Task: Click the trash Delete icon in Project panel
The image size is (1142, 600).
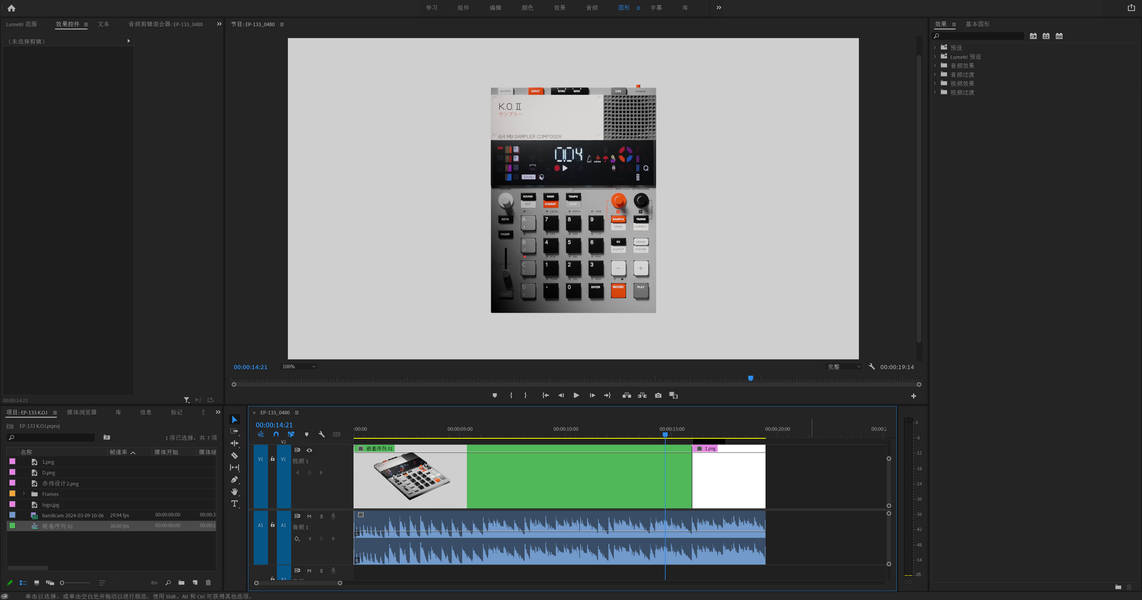Action: pos(208,583)
